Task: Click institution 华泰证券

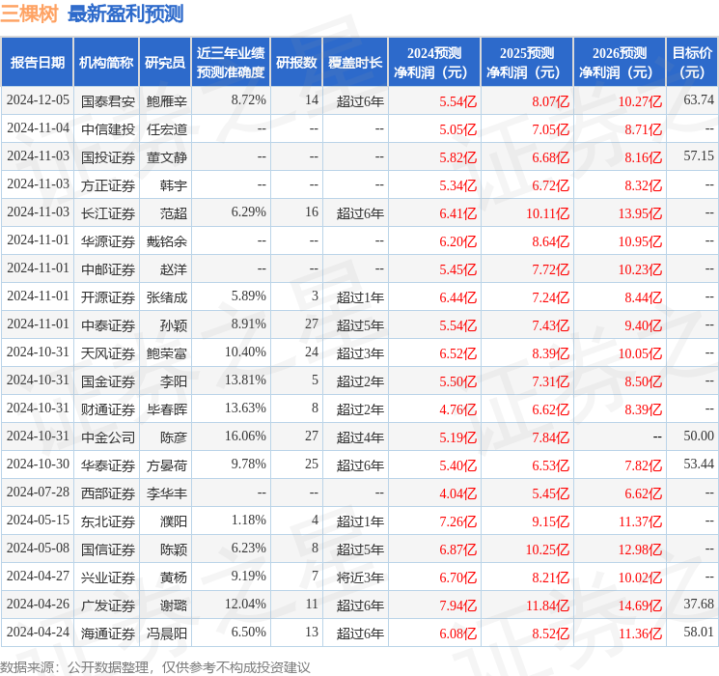Action: click(x=108, y=465)
